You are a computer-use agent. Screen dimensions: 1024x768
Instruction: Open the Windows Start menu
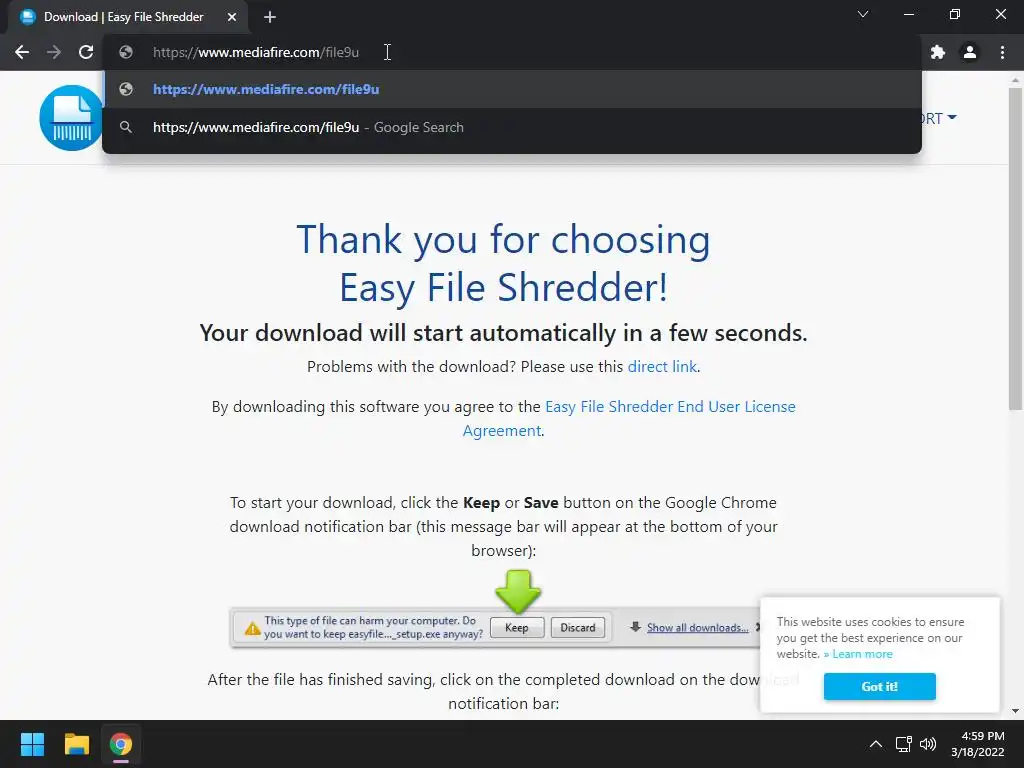32,744
